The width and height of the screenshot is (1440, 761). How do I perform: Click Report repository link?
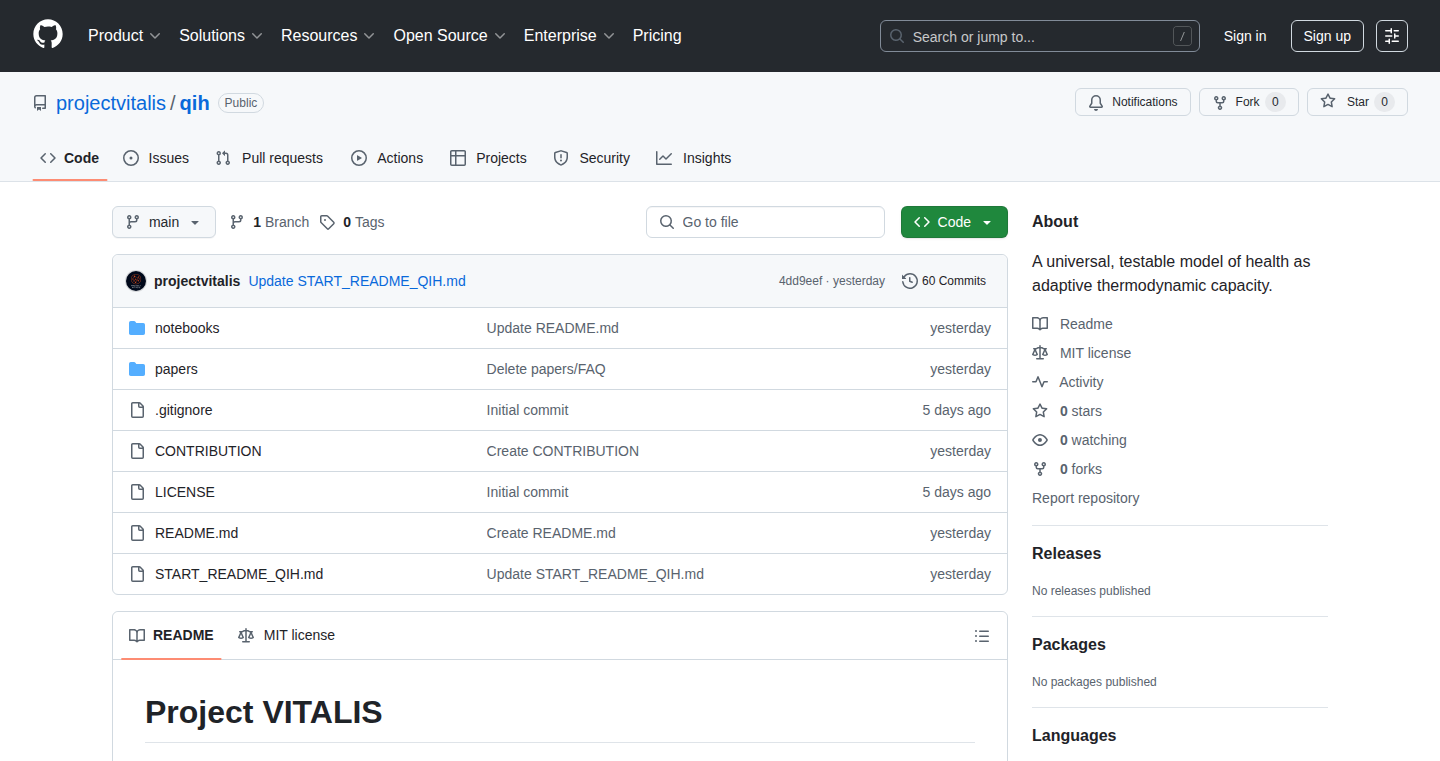1086,498
